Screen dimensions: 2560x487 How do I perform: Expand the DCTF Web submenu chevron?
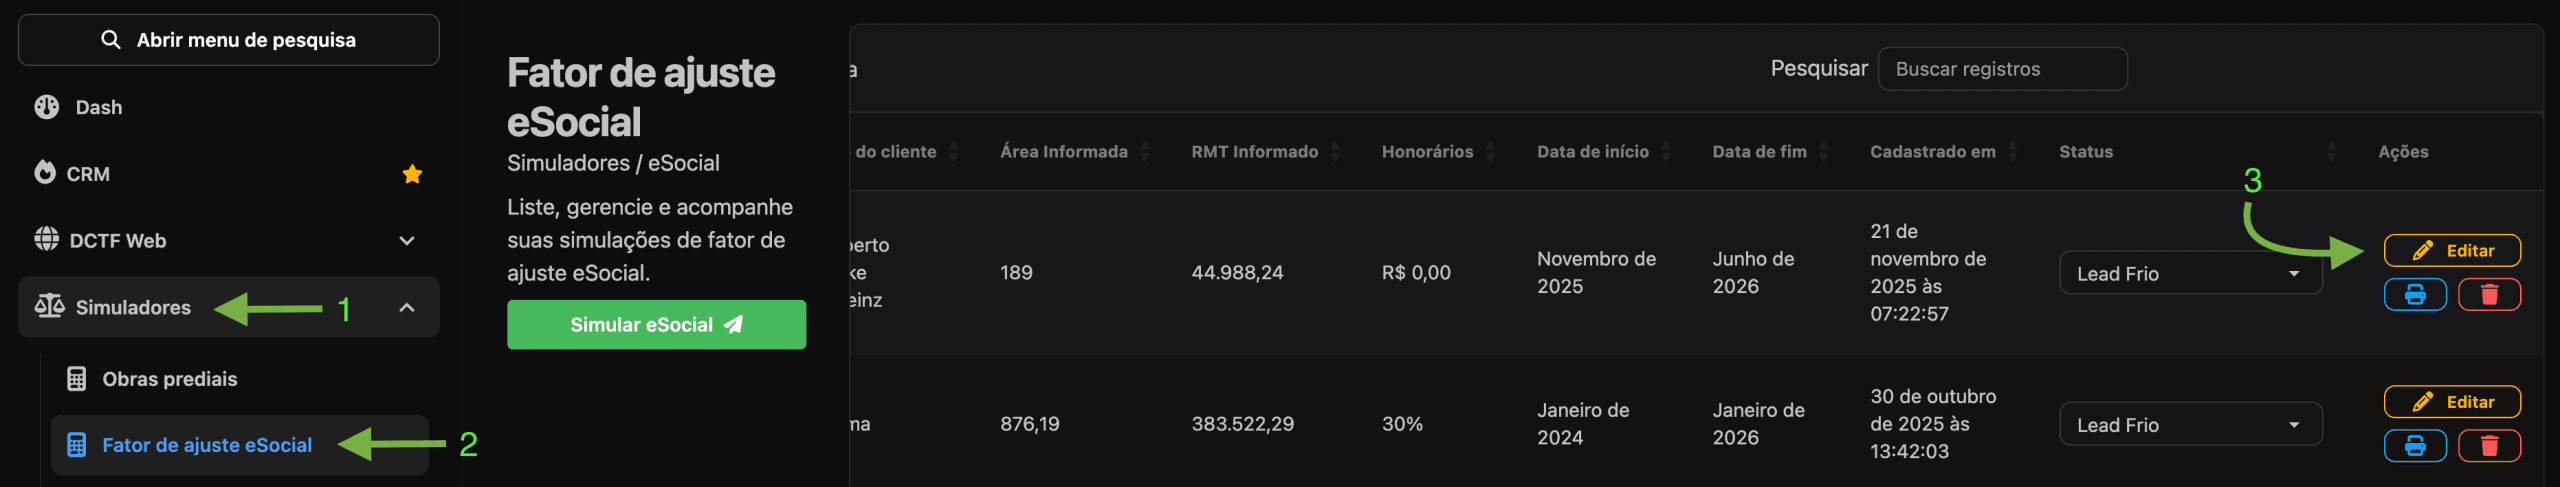407,240
